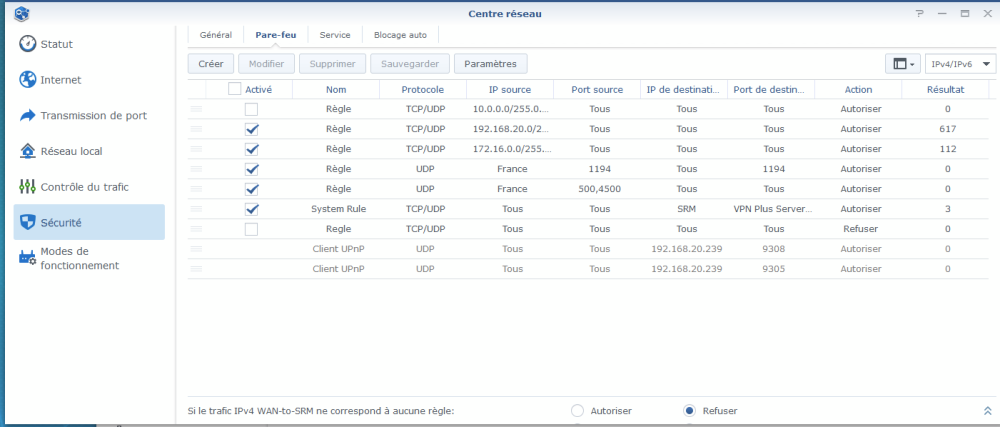Toggle the select-all Activé header checkbox
The height and width of the screenshot is (427, 1000).
pyautogui.click(x=235, y=89)
